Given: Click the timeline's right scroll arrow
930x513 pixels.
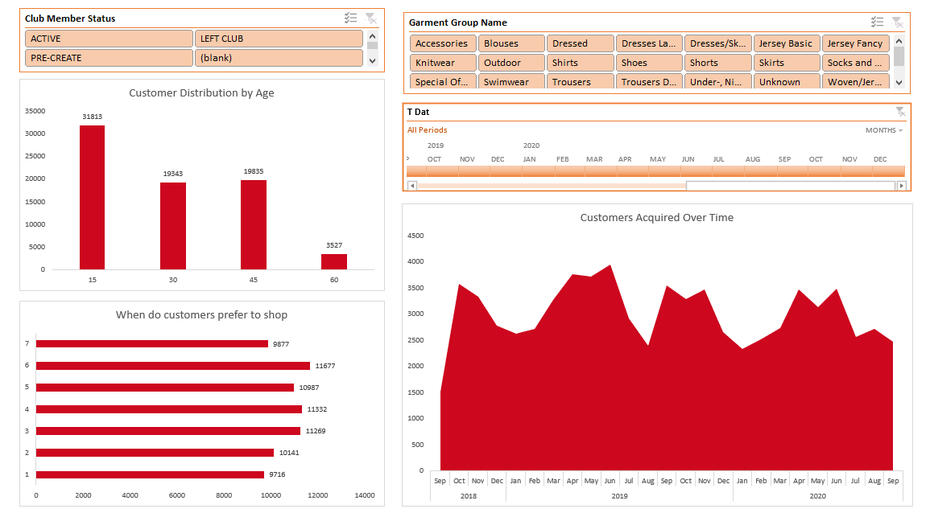Looking at the screenshot, I should point(903,185).
